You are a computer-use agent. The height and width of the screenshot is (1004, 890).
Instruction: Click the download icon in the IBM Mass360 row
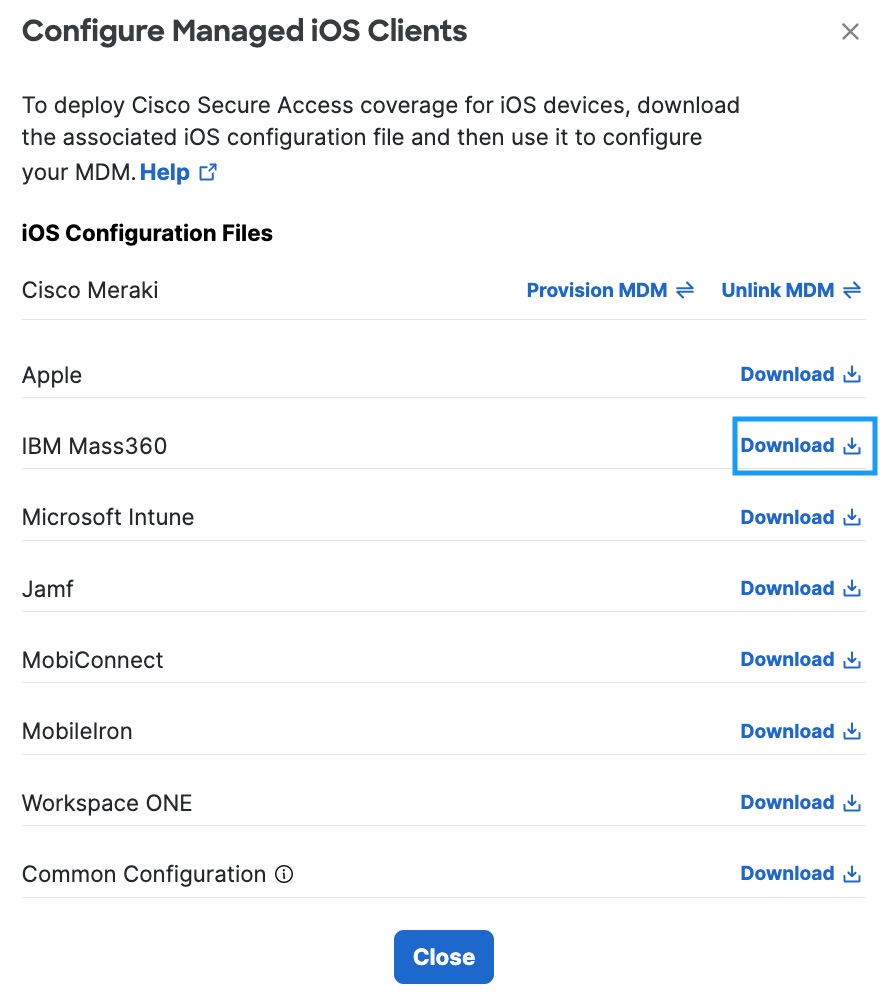852,446
